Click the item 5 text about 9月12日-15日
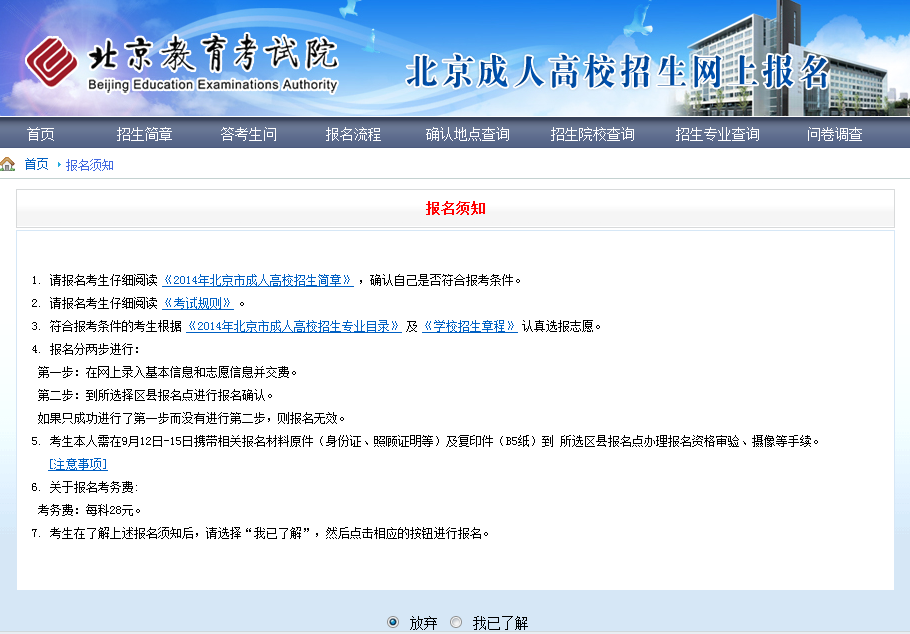This screenshot has height=634, width=910. [425, 441]
